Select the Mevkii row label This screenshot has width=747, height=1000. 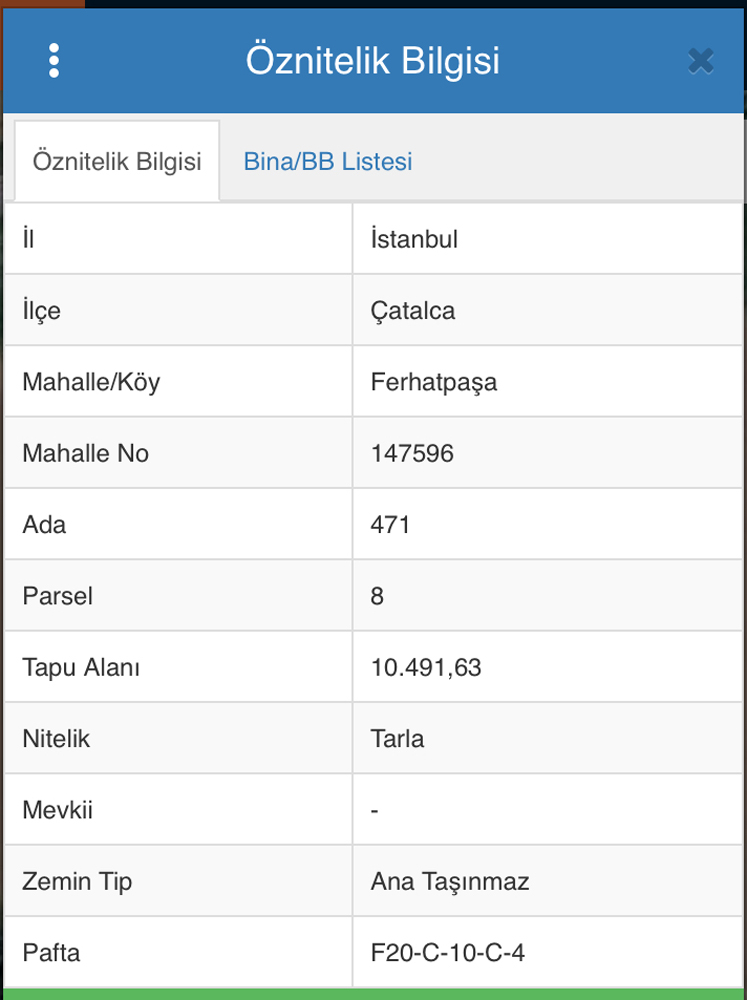[x=57, y=810]
